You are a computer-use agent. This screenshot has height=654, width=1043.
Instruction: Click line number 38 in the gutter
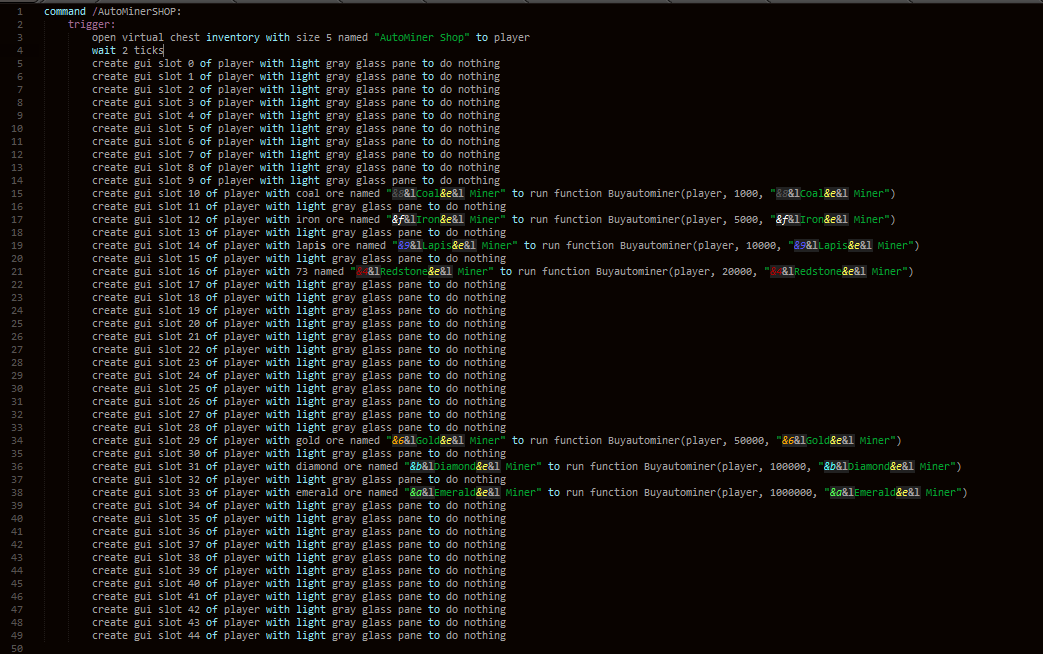coord(17,492)
